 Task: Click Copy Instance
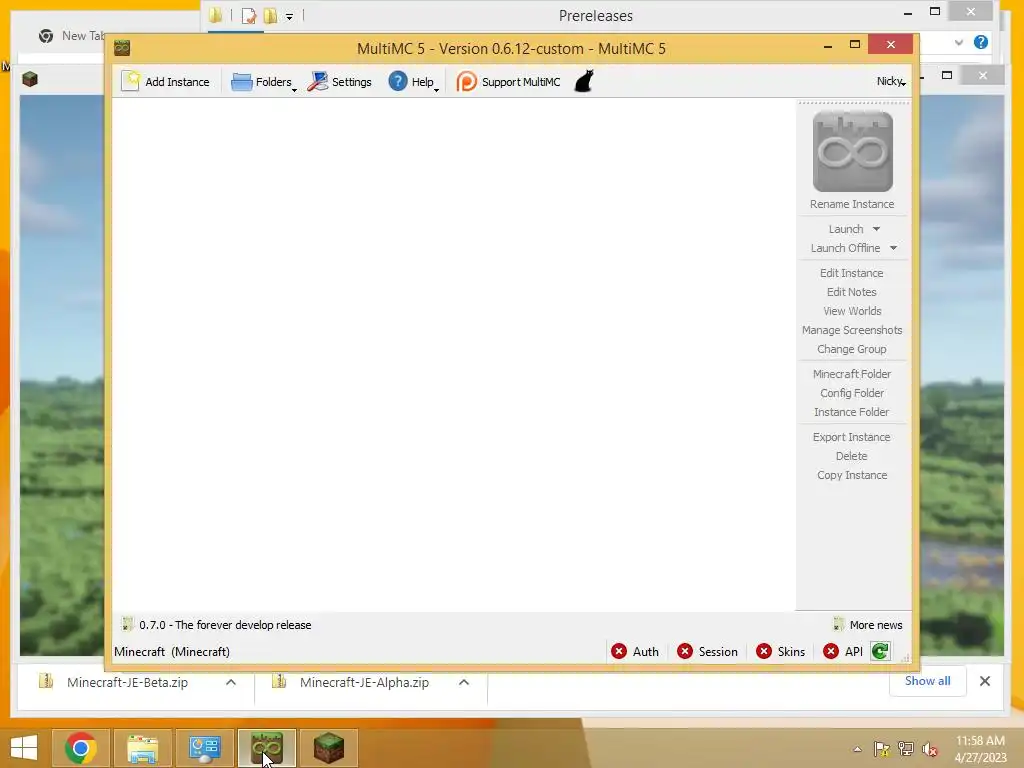click(x=852, y=475)
